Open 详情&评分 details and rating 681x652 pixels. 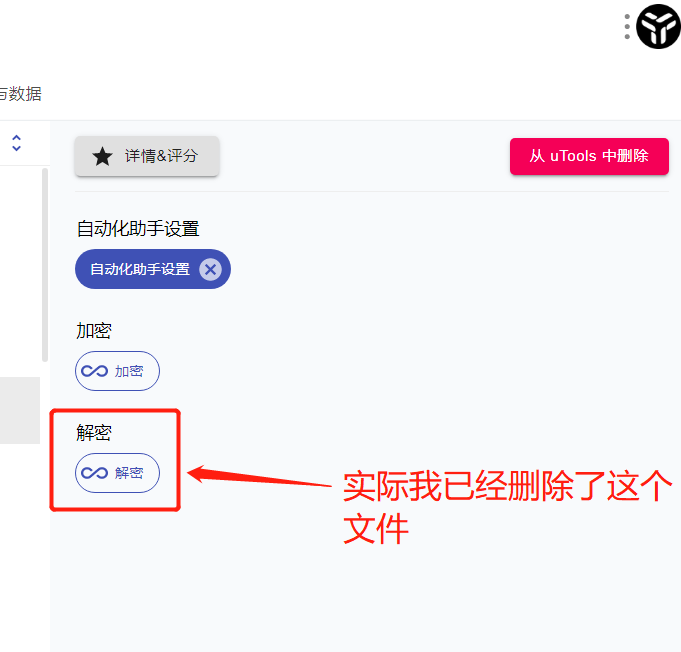click(x=147, y=156)
